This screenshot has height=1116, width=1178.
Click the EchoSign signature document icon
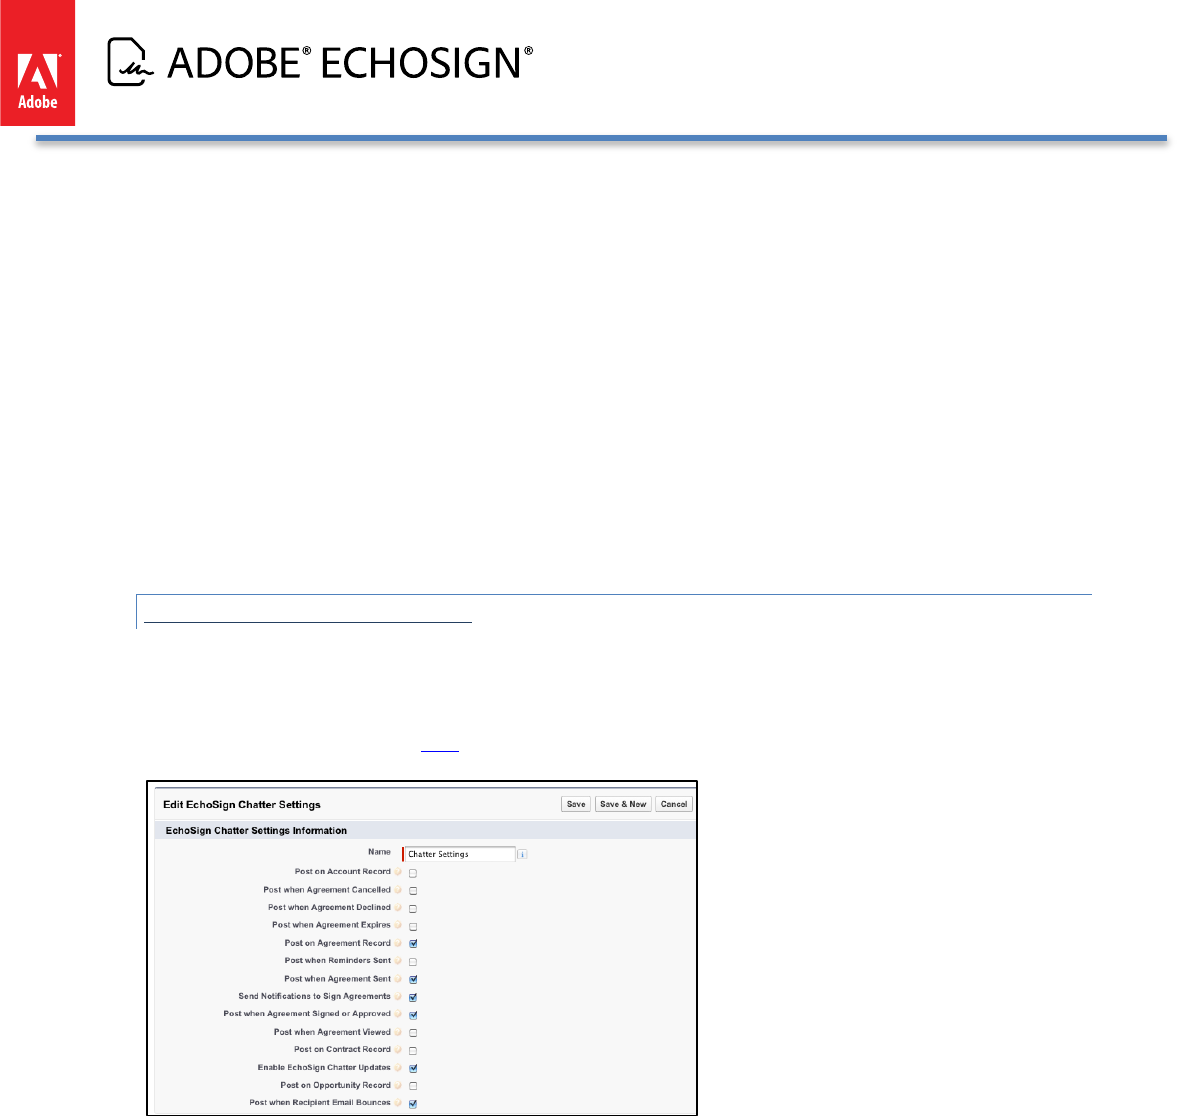point(130,62)
